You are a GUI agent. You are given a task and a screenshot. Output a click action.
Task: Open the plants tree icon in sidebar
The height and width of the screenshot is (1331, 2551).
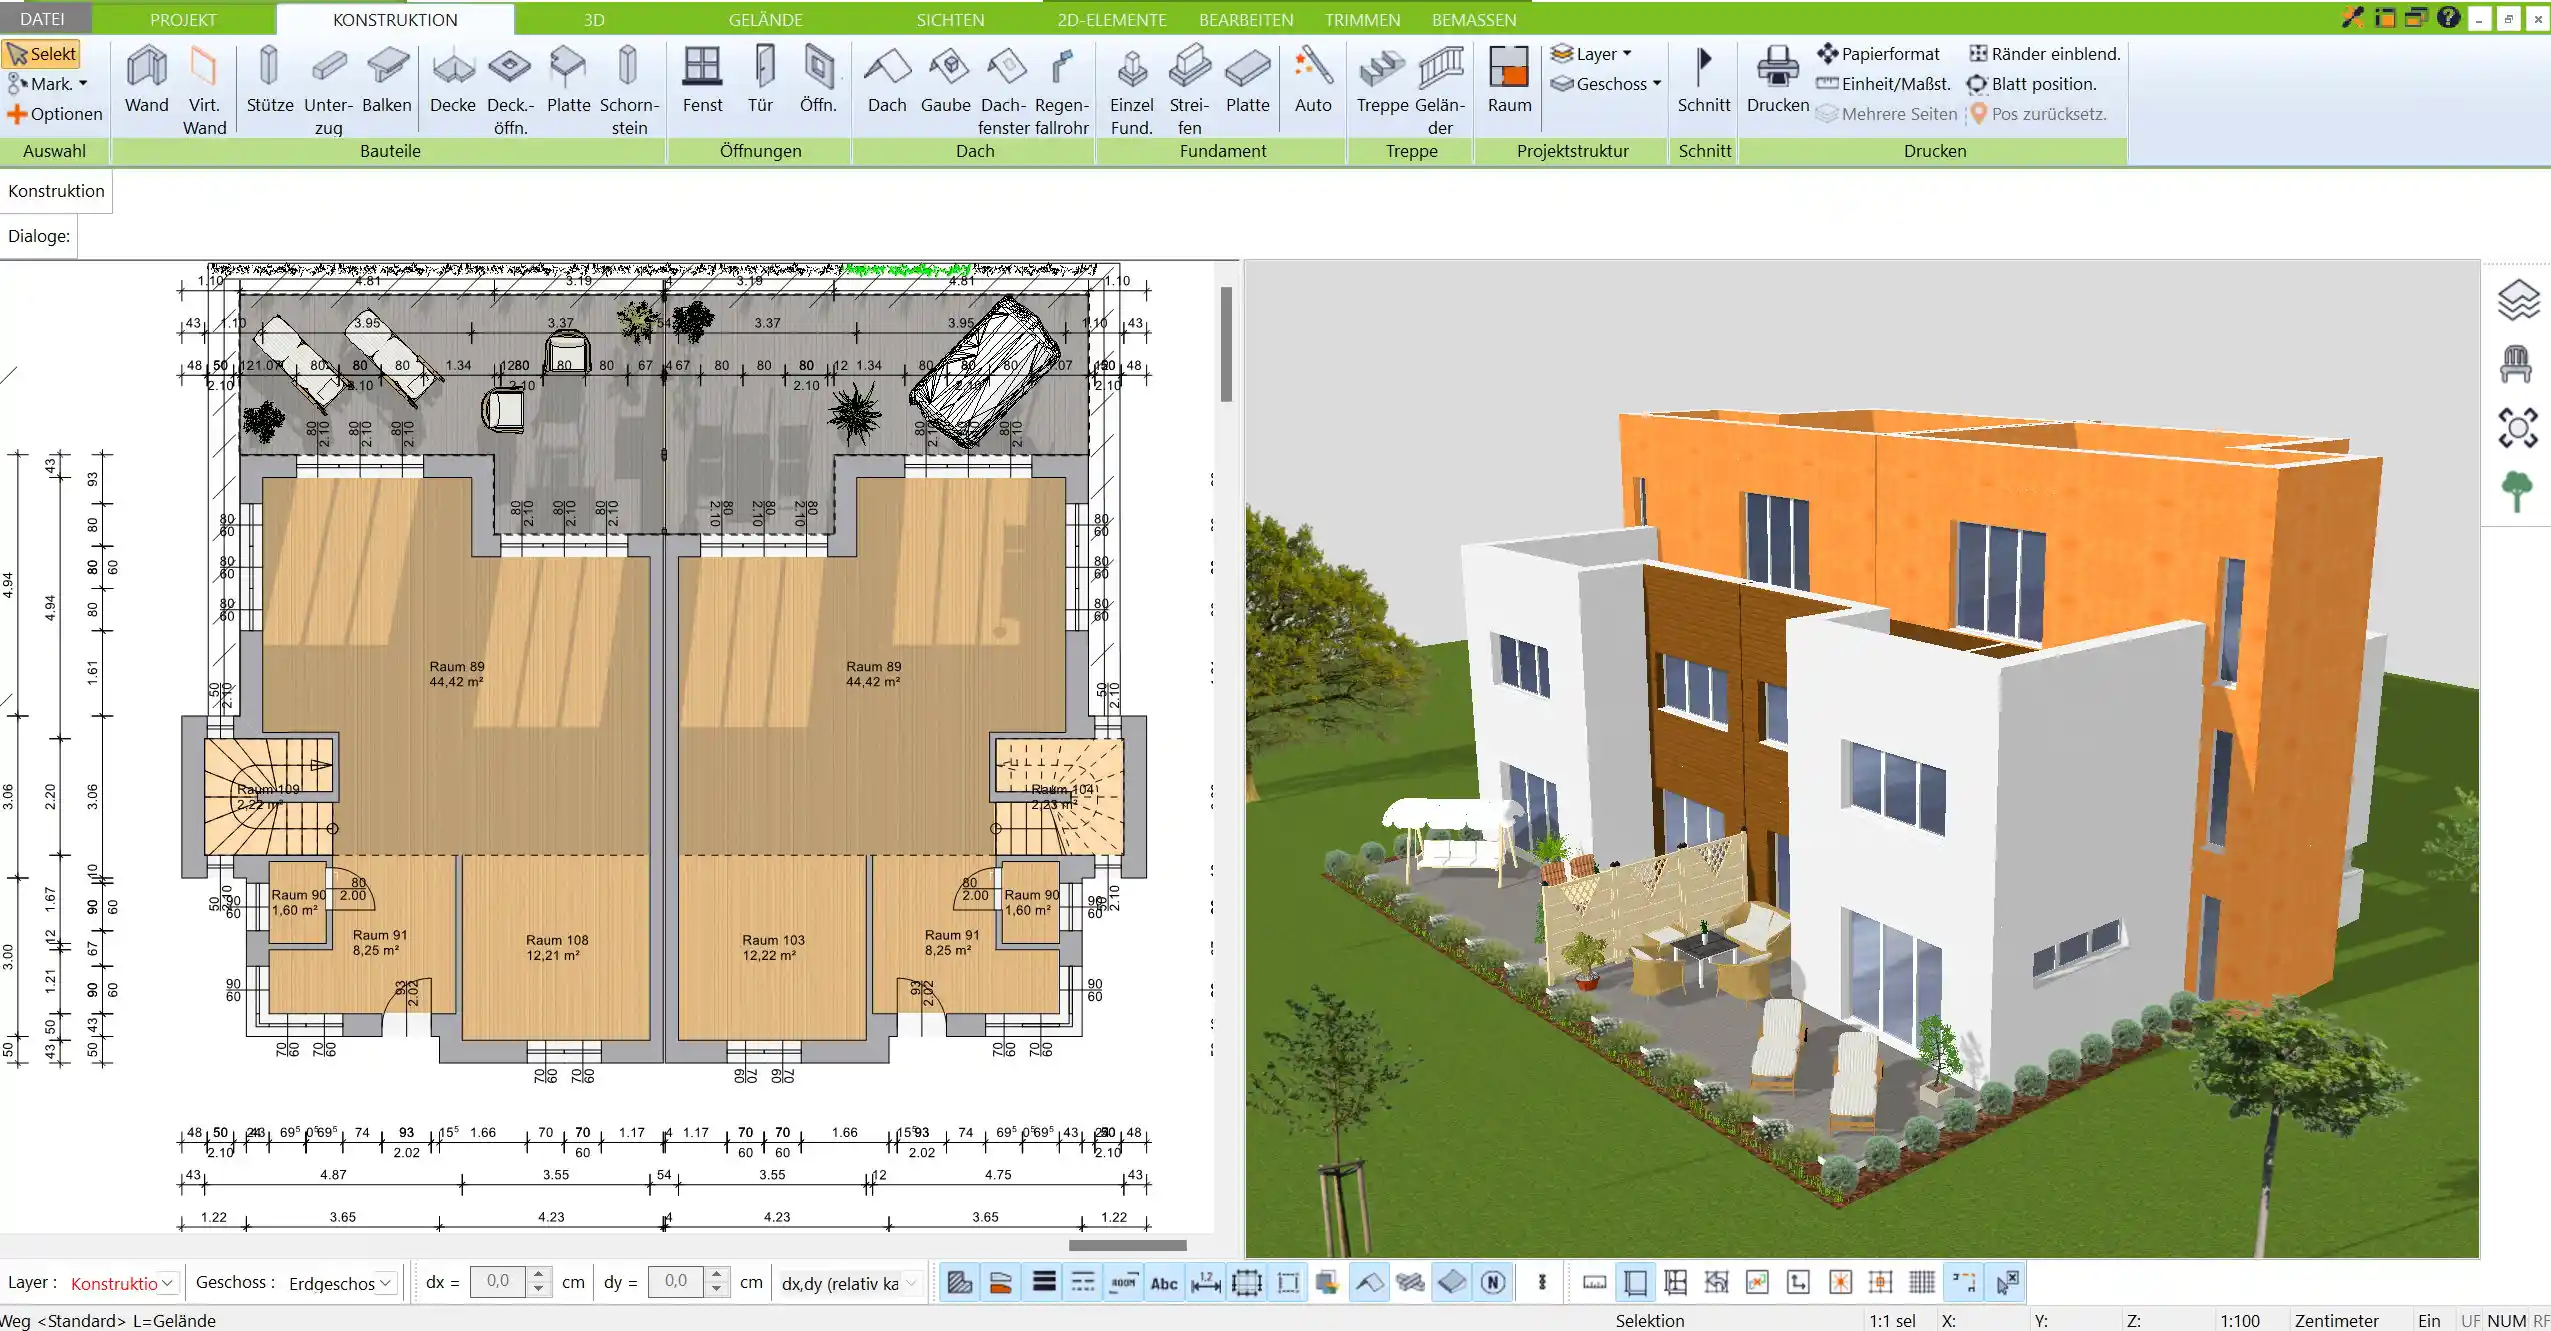coord(2516,492)
